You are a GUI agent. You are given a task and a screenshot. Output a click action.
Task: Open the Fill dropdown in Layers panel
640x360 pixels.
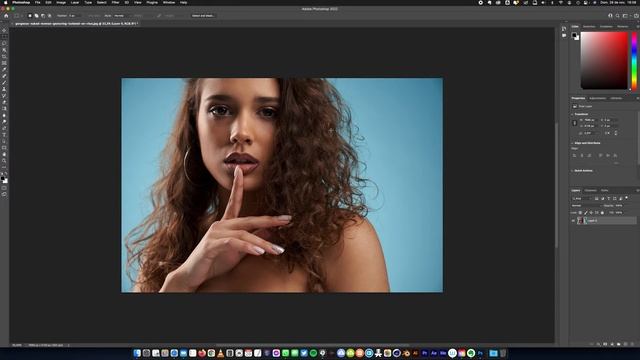coord(620,213)
